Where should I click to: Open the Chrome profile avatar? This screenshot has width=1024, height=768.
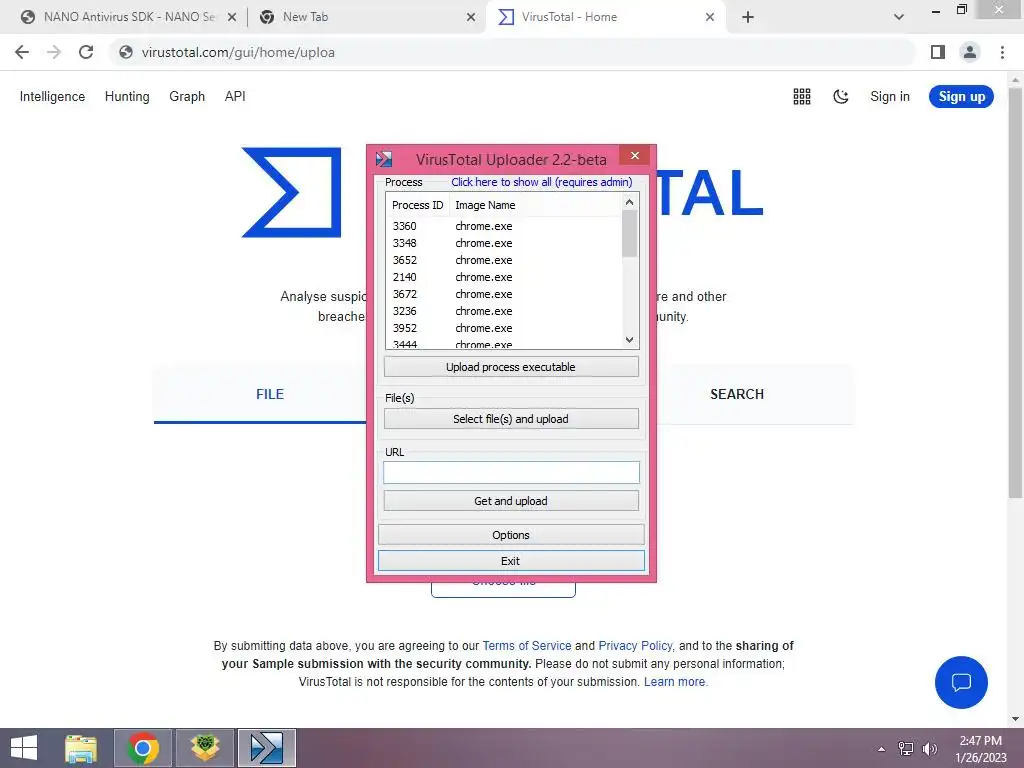[x=970, y=52]
